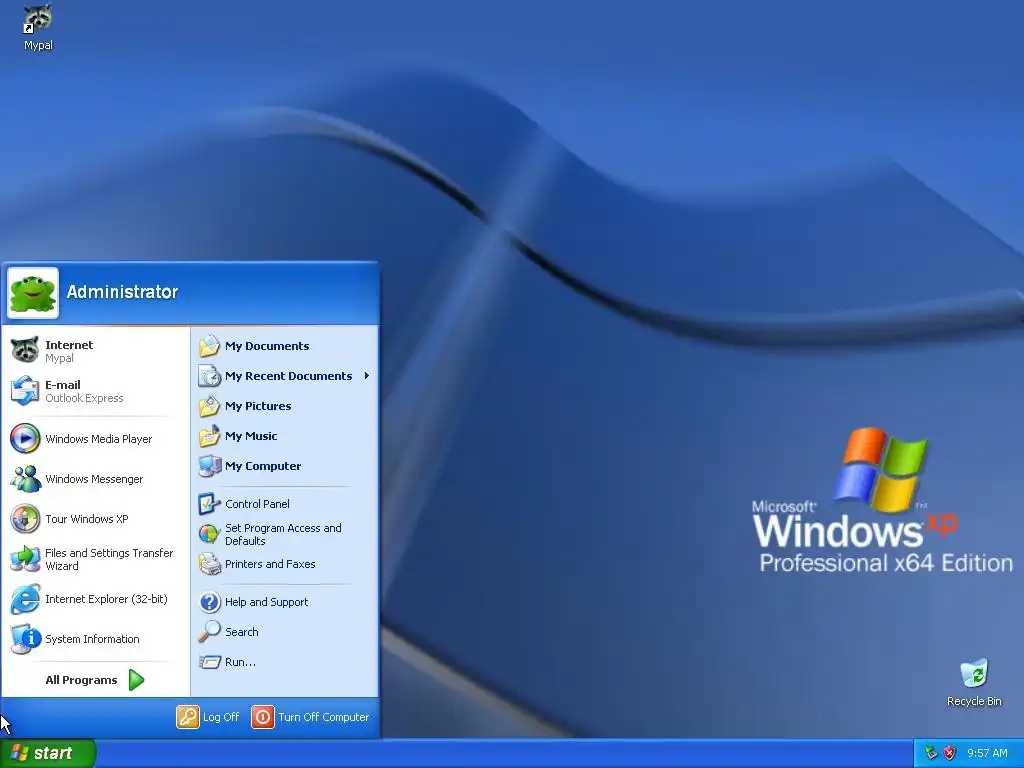
Task: Open the Mypal desktop shortcut icon
Action: pos(37,18)
